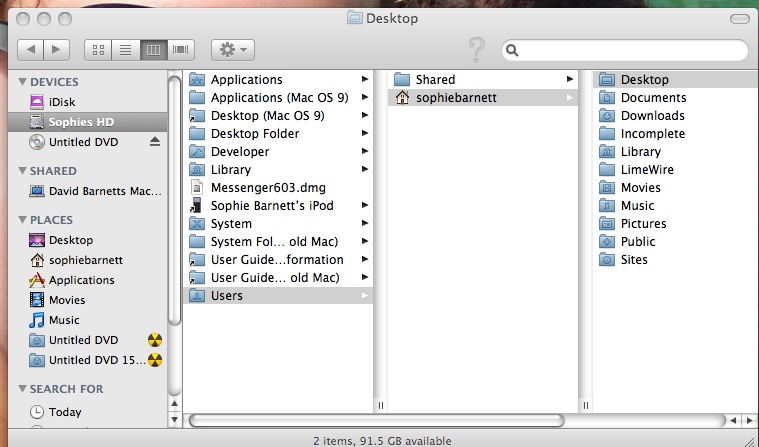
Task: Select Applications (Mac OS 9) folder
Action: click(278, 97)
